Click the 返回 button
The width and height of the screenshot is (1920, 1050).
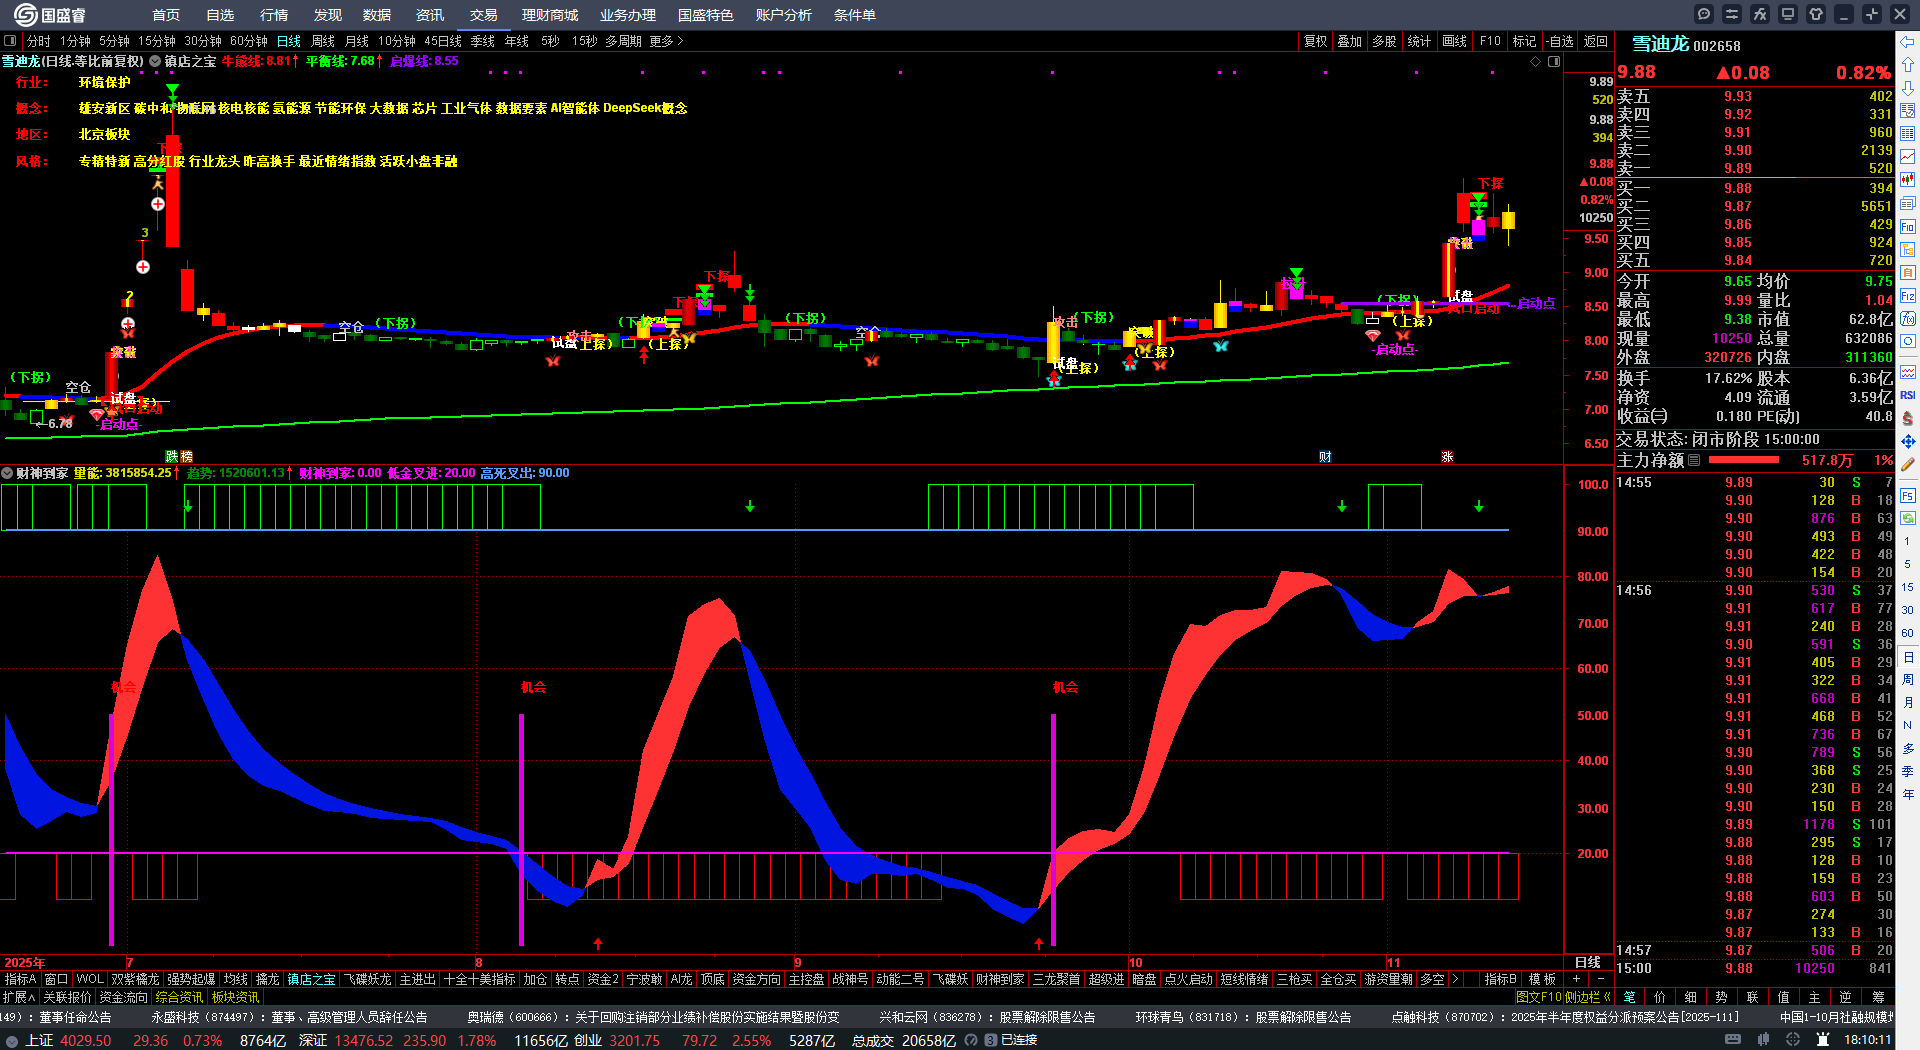[x=1596, y=41]
